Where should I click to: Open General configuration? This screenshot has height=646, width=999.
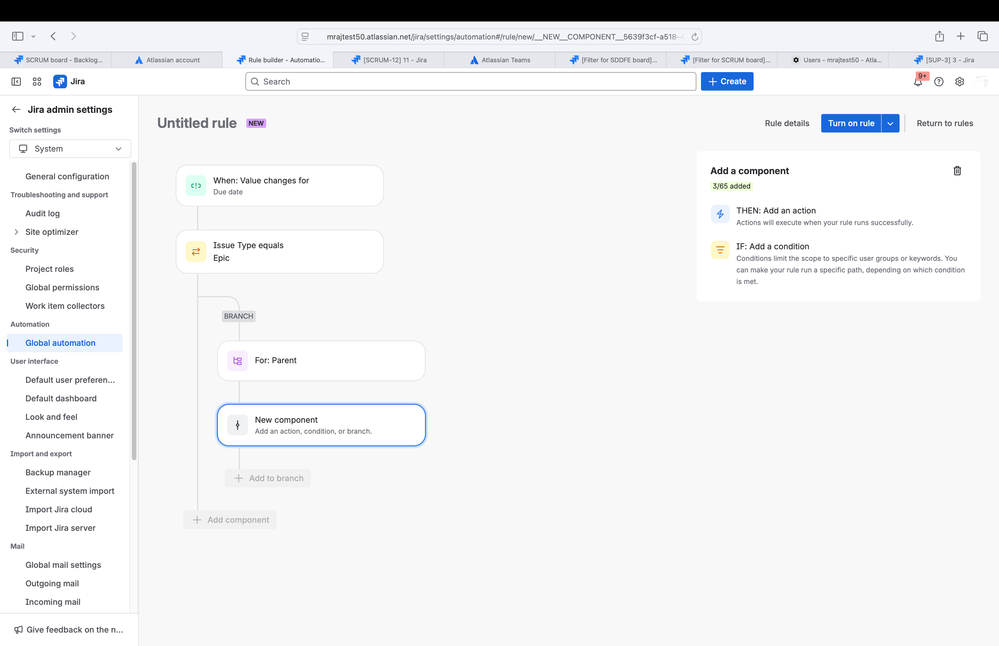[67, 176]
